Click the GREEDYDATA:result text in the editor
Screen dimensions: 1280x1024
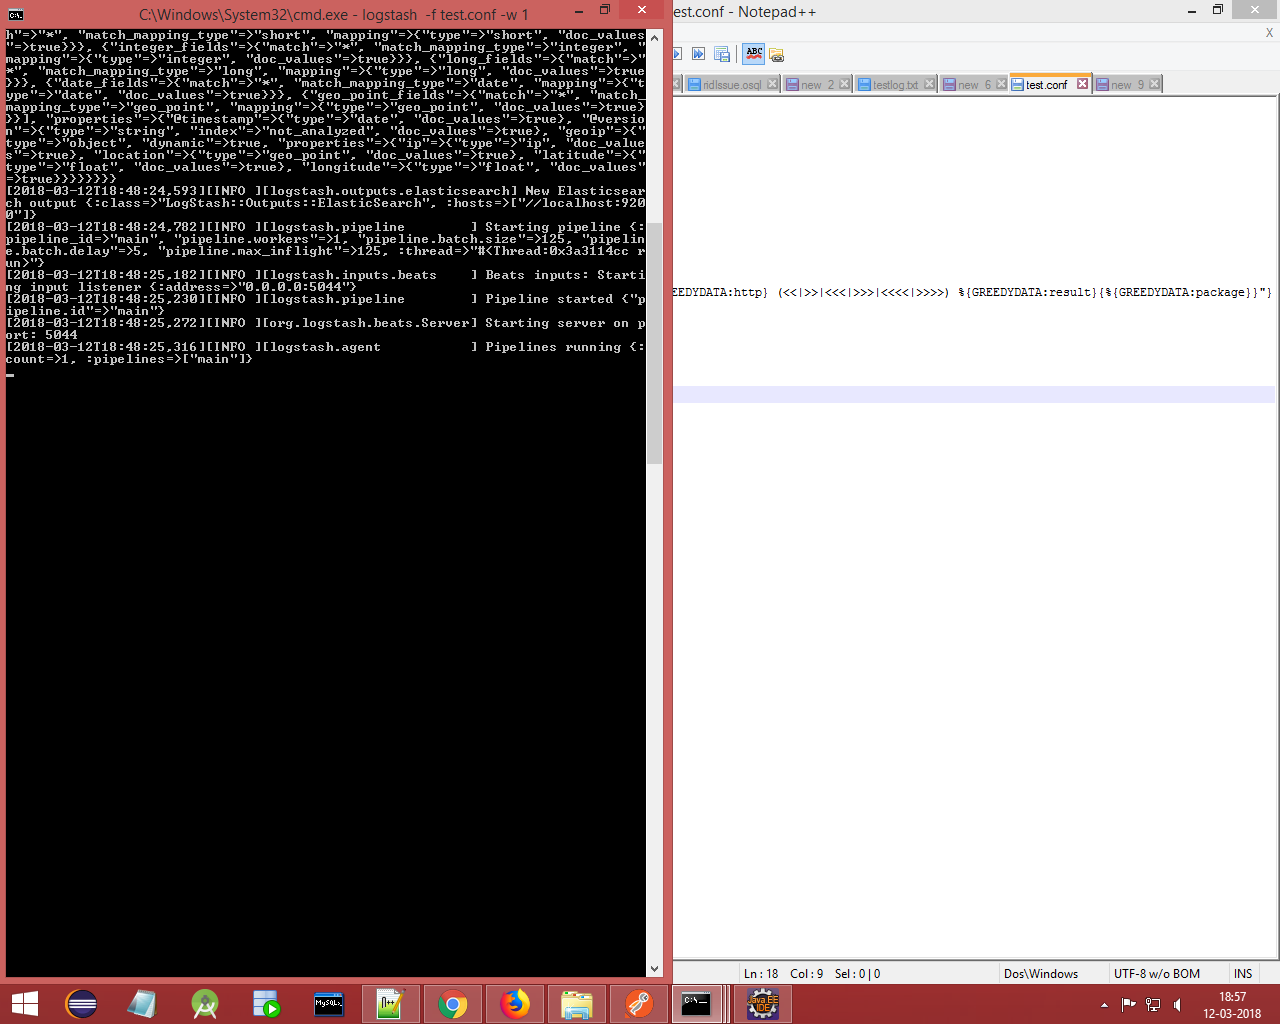(x=1031, y=293)
